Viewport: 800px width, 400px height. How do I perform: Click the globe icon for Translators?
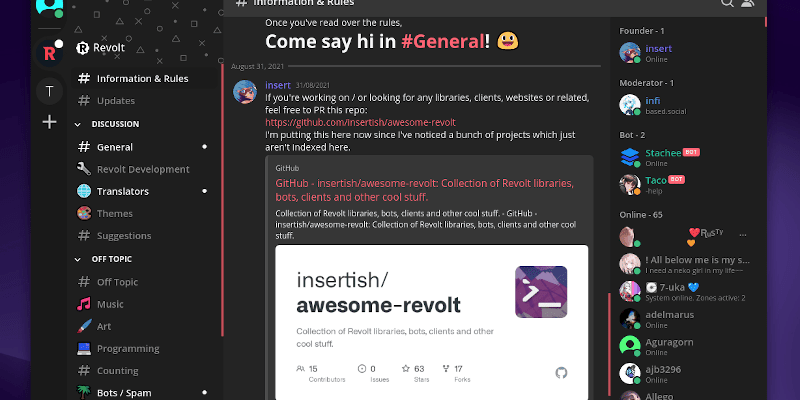pyautogui.click(x=84, y=191)
